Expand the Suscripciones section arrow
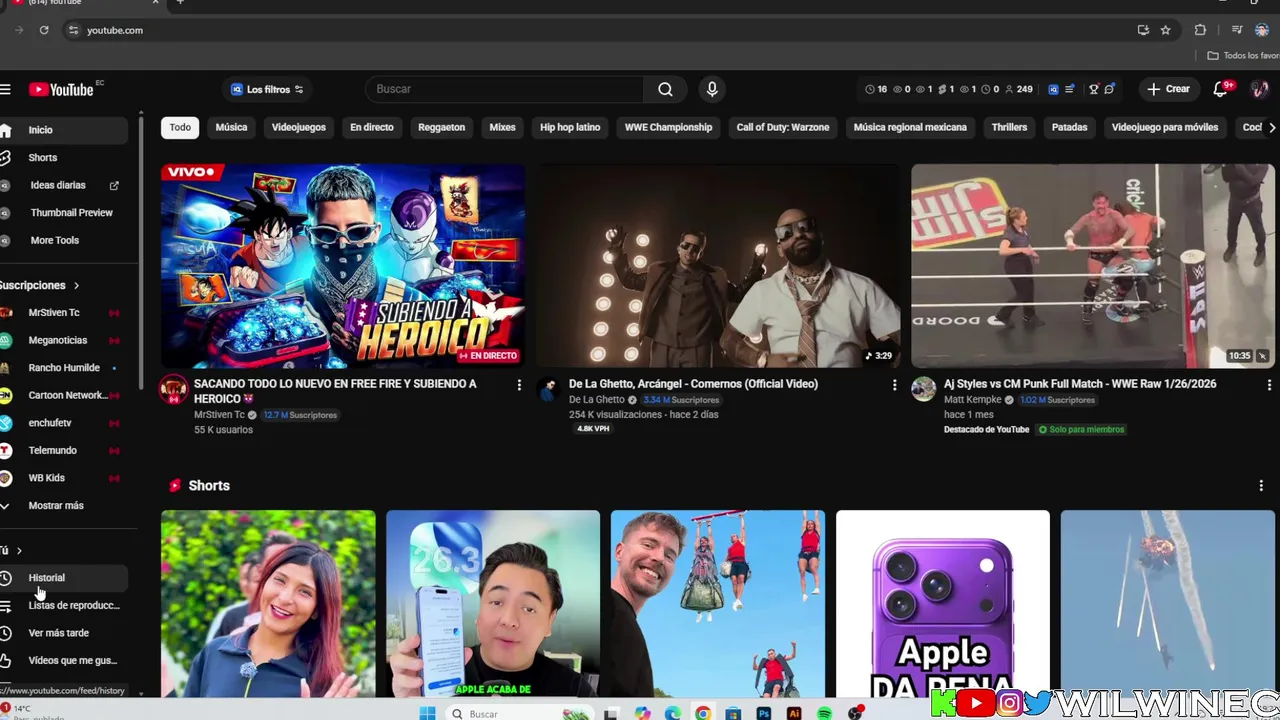Image resolution: width=1280 pixels, height=720 pixels. click(76, 286)
